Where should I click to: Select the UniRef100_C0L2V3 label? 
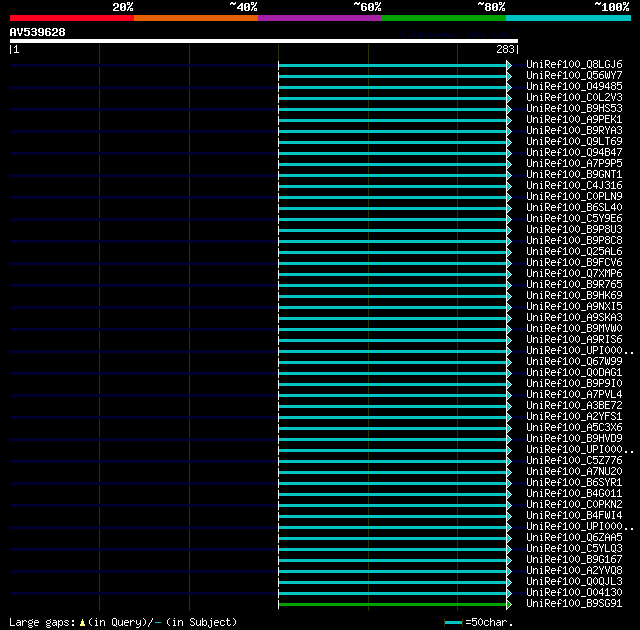(574, 98)
